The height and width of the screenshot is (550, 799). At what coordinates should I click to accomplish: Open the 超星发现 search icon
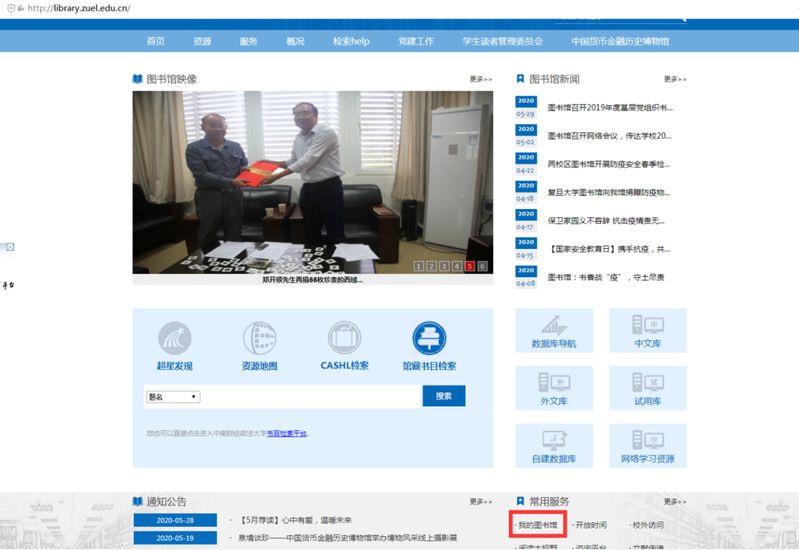tap(175, 338)
